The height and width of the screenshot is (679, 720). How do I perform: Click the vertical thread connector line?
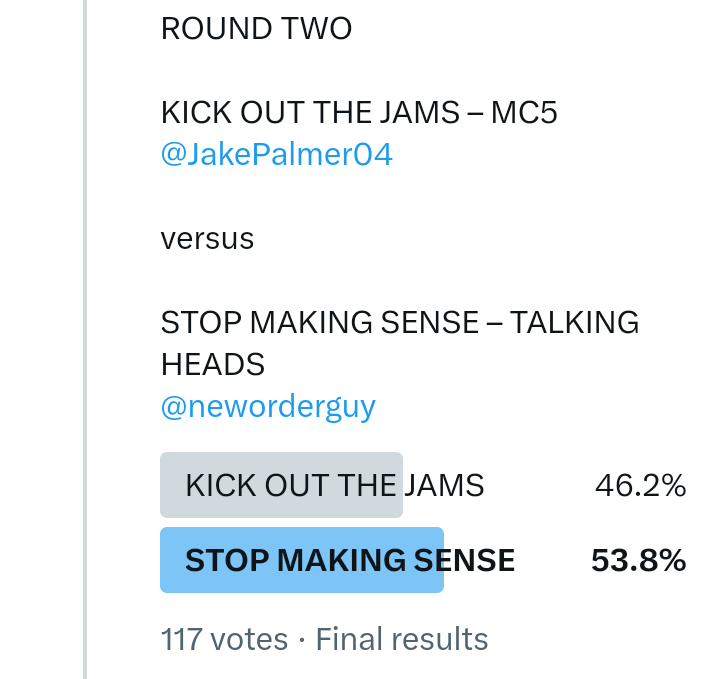click(85, 340)
